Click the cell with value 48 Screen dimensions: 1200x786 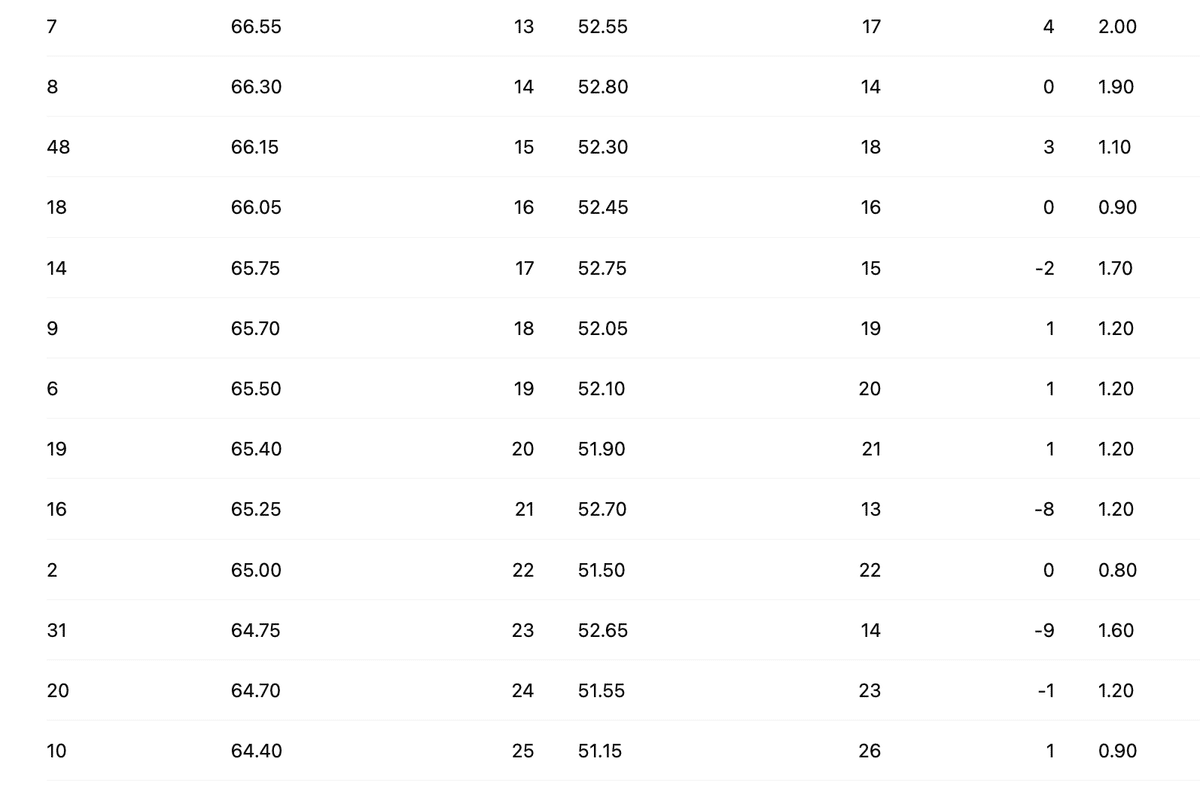pos(58,147)
